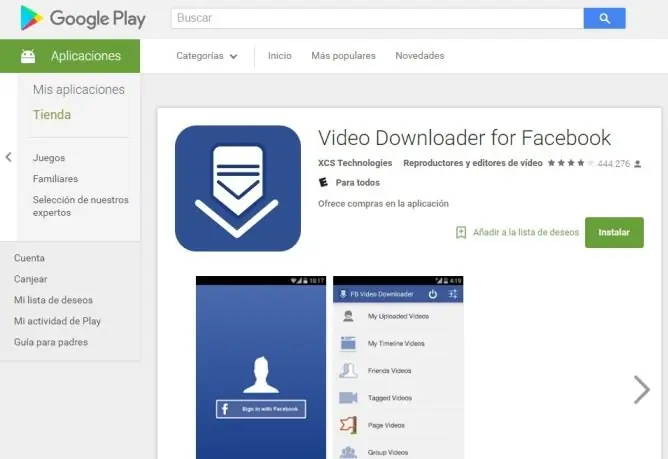The width and height of the screenshot is (668, 459).
Task: Click the green Instalar button
Action: point(614,232)
